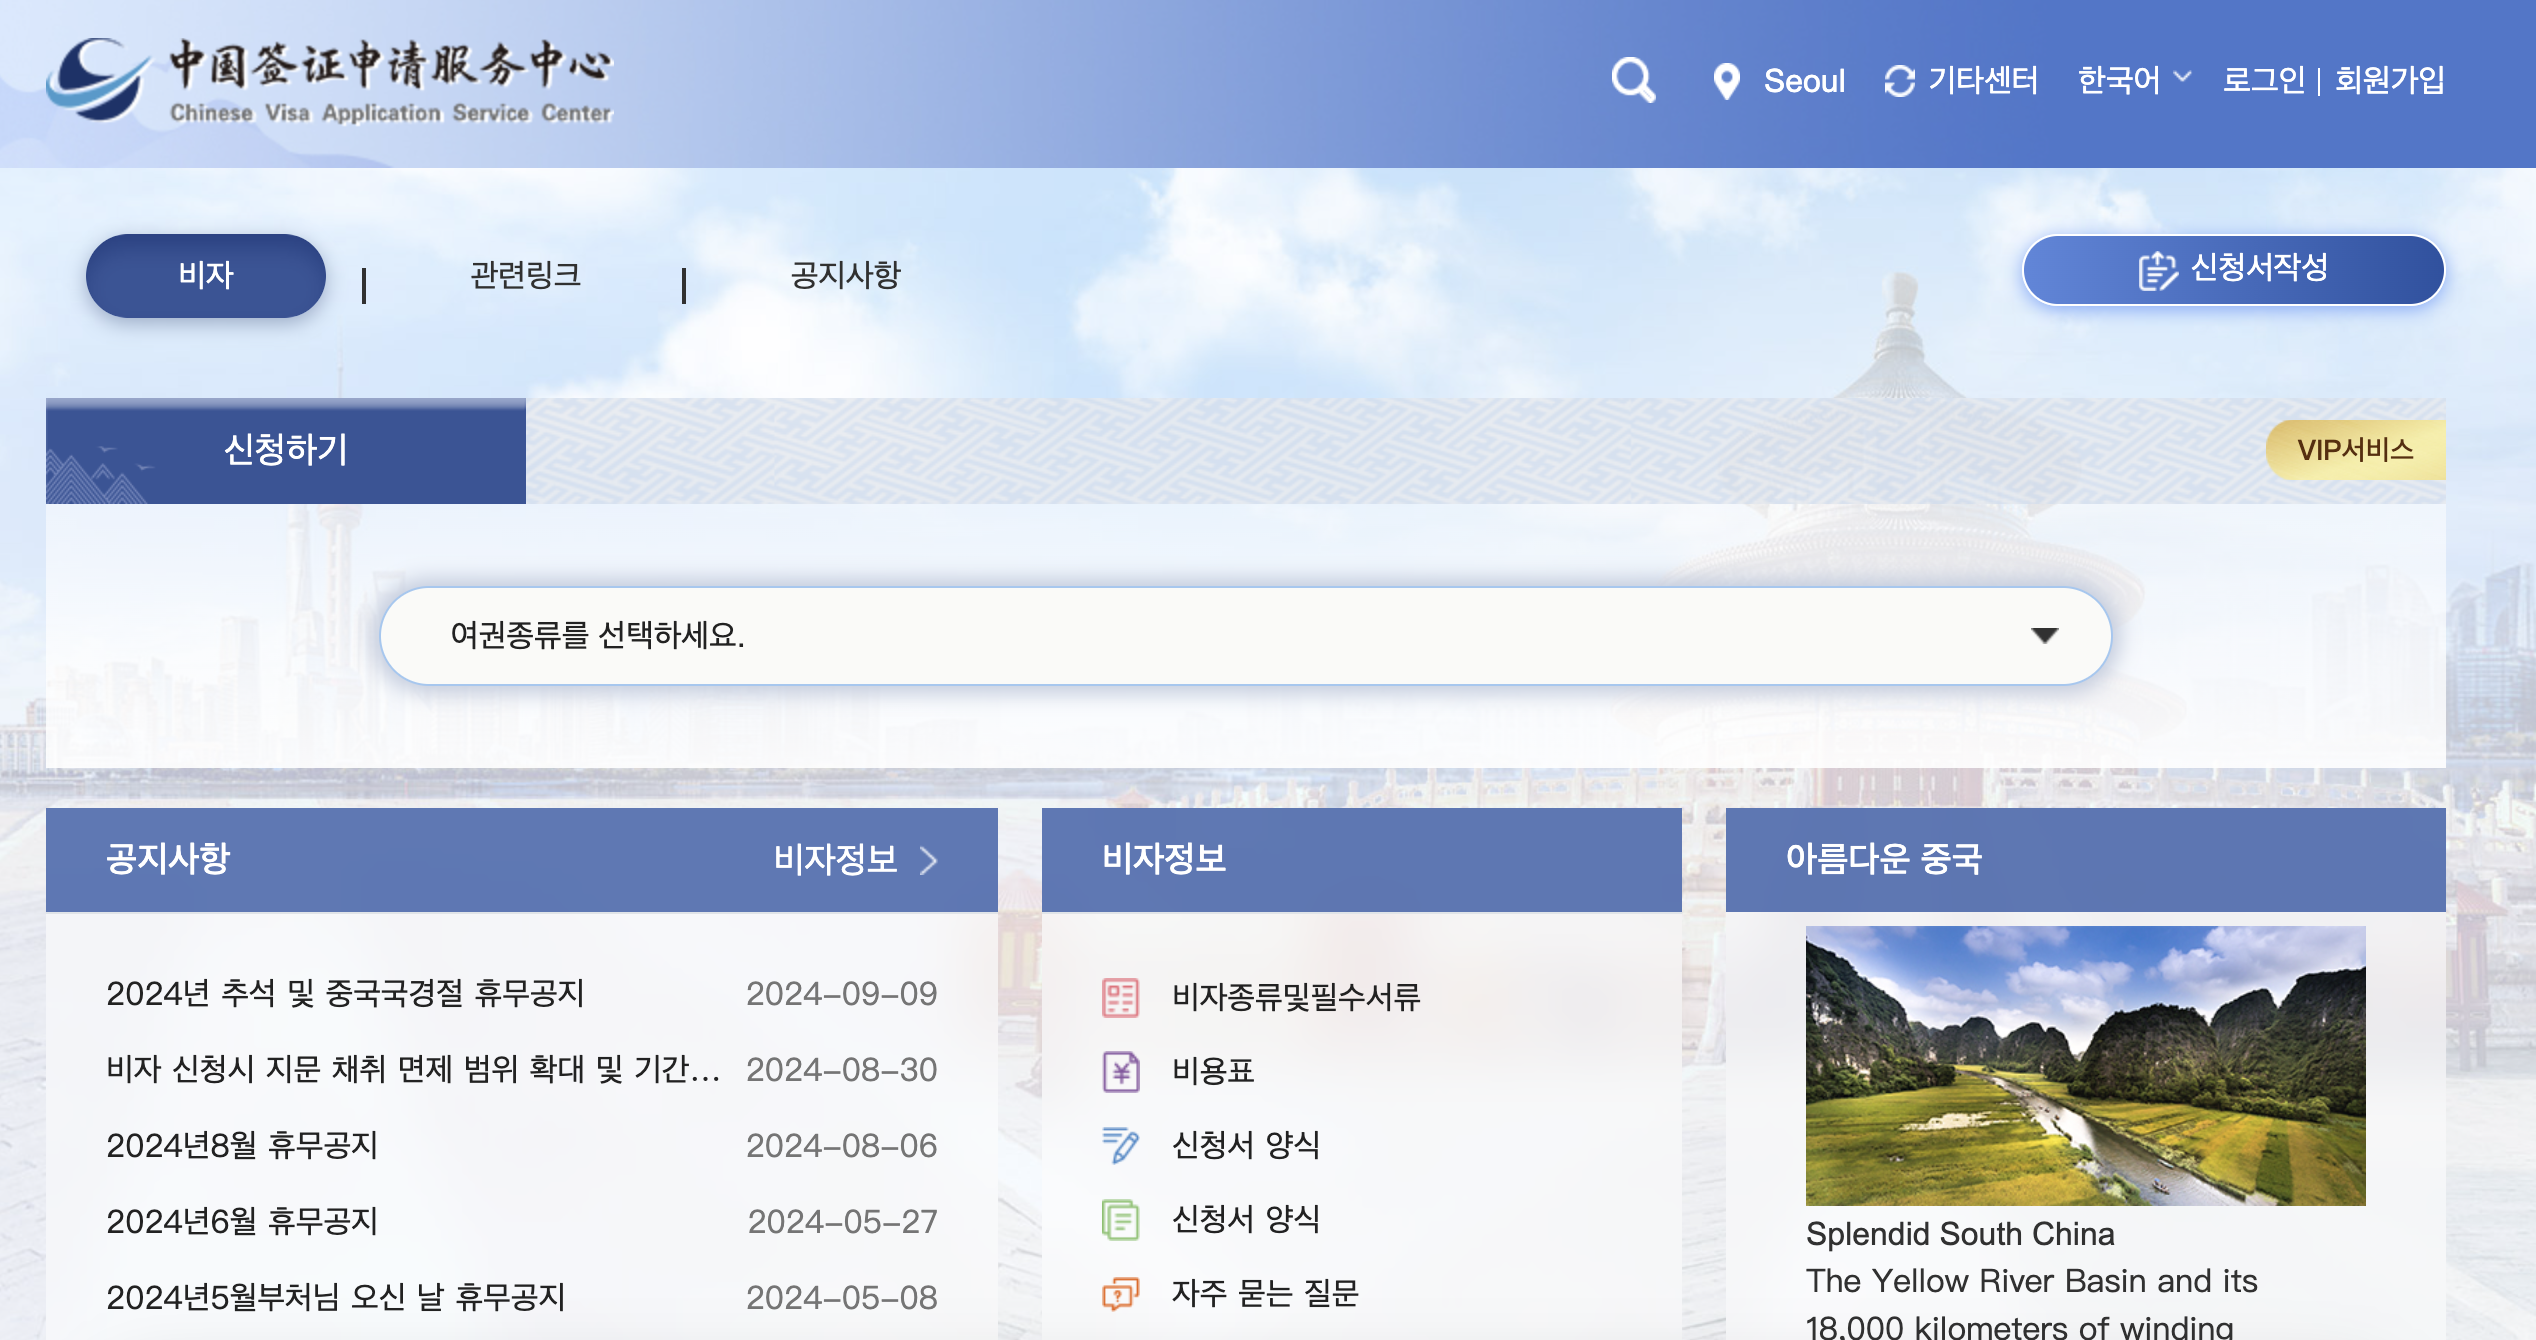Image resolution: width=2536 pixels, height=1340 pixels.
Task: Click the Splendid South China notice link
Action: [x=1960, y=1234]
